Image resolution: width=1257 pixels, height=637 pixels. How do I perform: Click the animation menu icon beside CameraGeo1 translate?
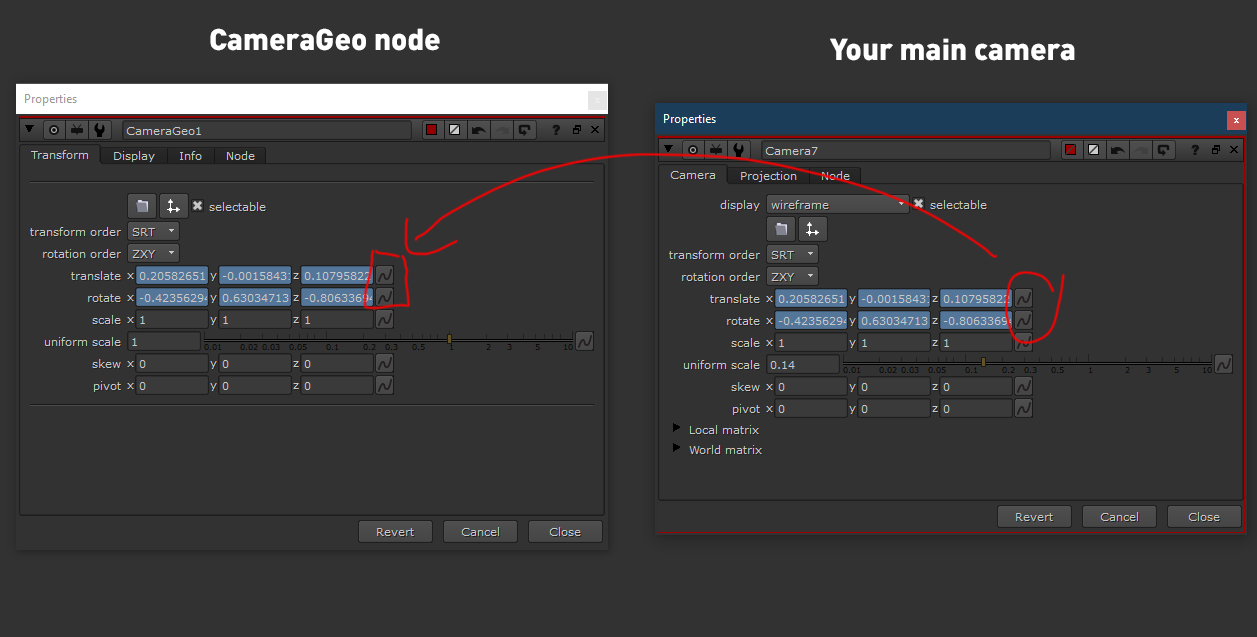[x=384, y=275]
